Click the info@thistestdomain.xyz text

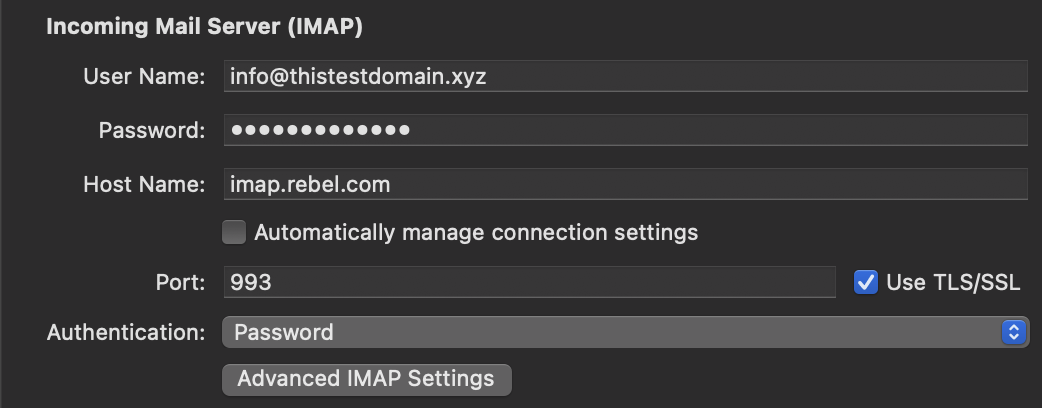pyautogui.click(x=358, y=76)
